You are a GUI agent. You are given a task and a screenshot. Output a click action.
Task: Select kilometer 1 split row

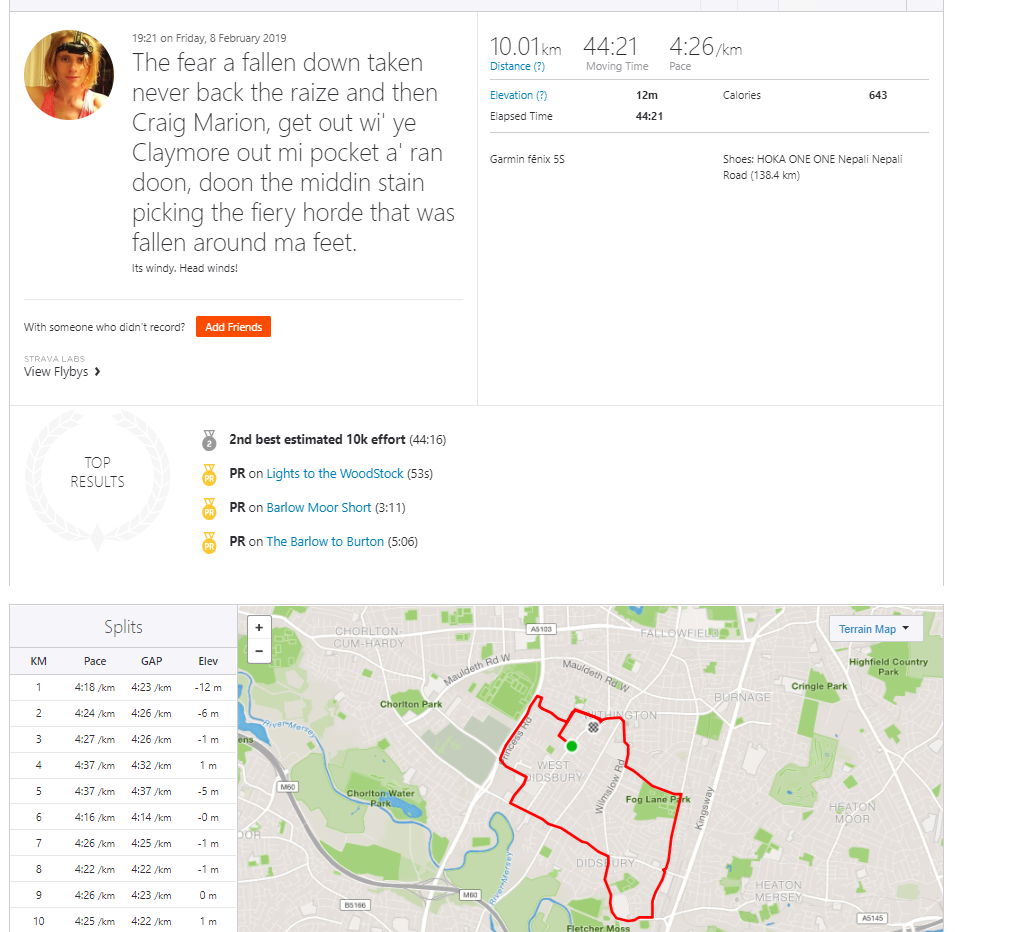point(123,687)
